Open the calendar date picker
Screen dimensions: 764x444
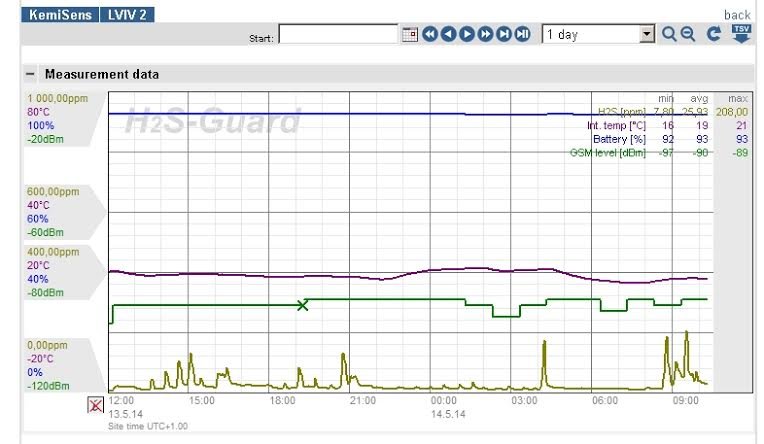pos(410,35)
